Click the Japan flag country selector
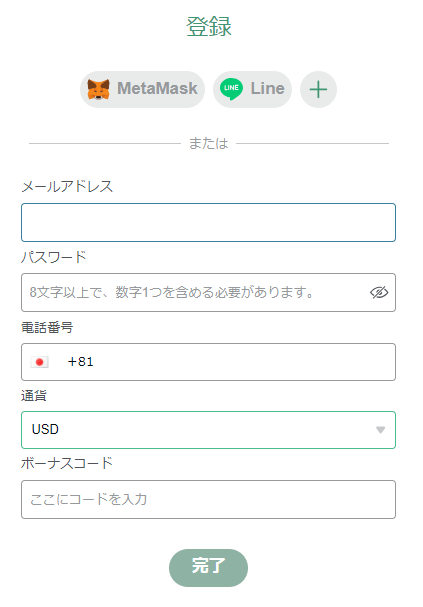423x607 pixels. pos(39,362)
